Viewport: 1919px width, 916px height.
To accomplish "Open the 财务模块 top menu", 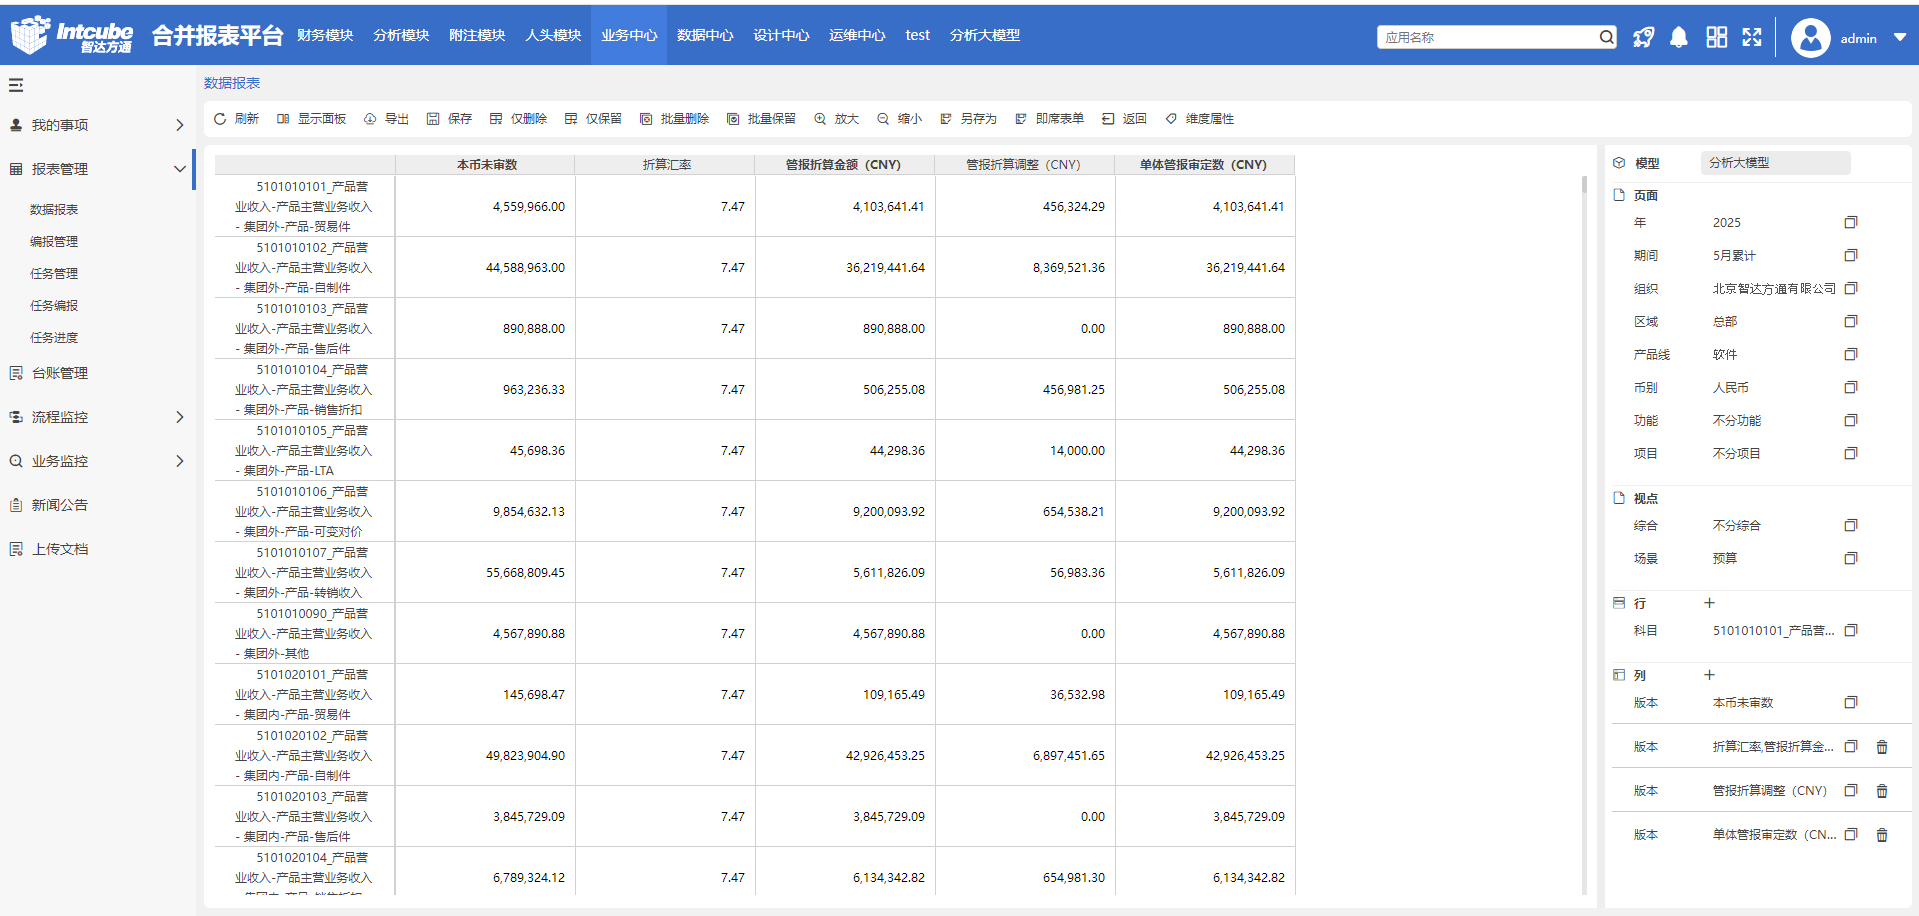I will coord(325,35).
